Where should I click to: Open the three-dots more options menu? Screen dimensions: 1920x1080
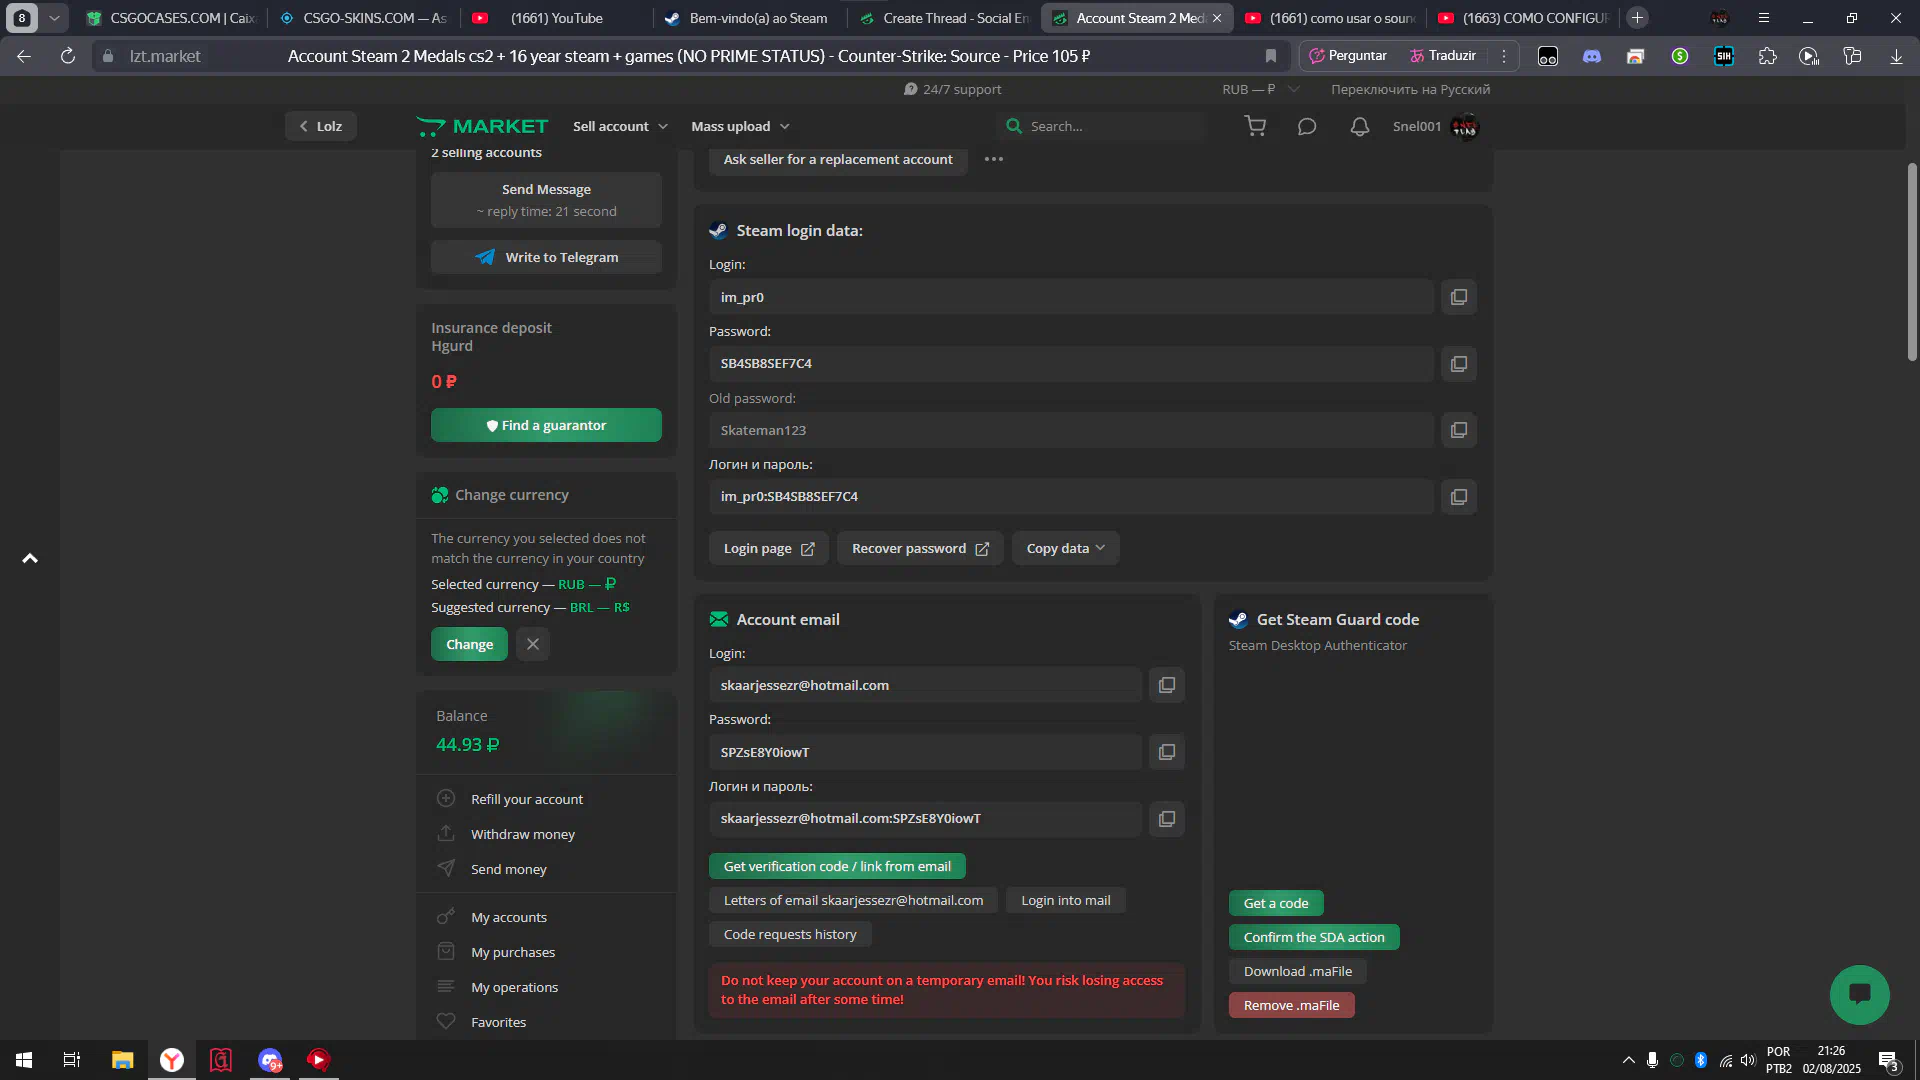point(993,159)
